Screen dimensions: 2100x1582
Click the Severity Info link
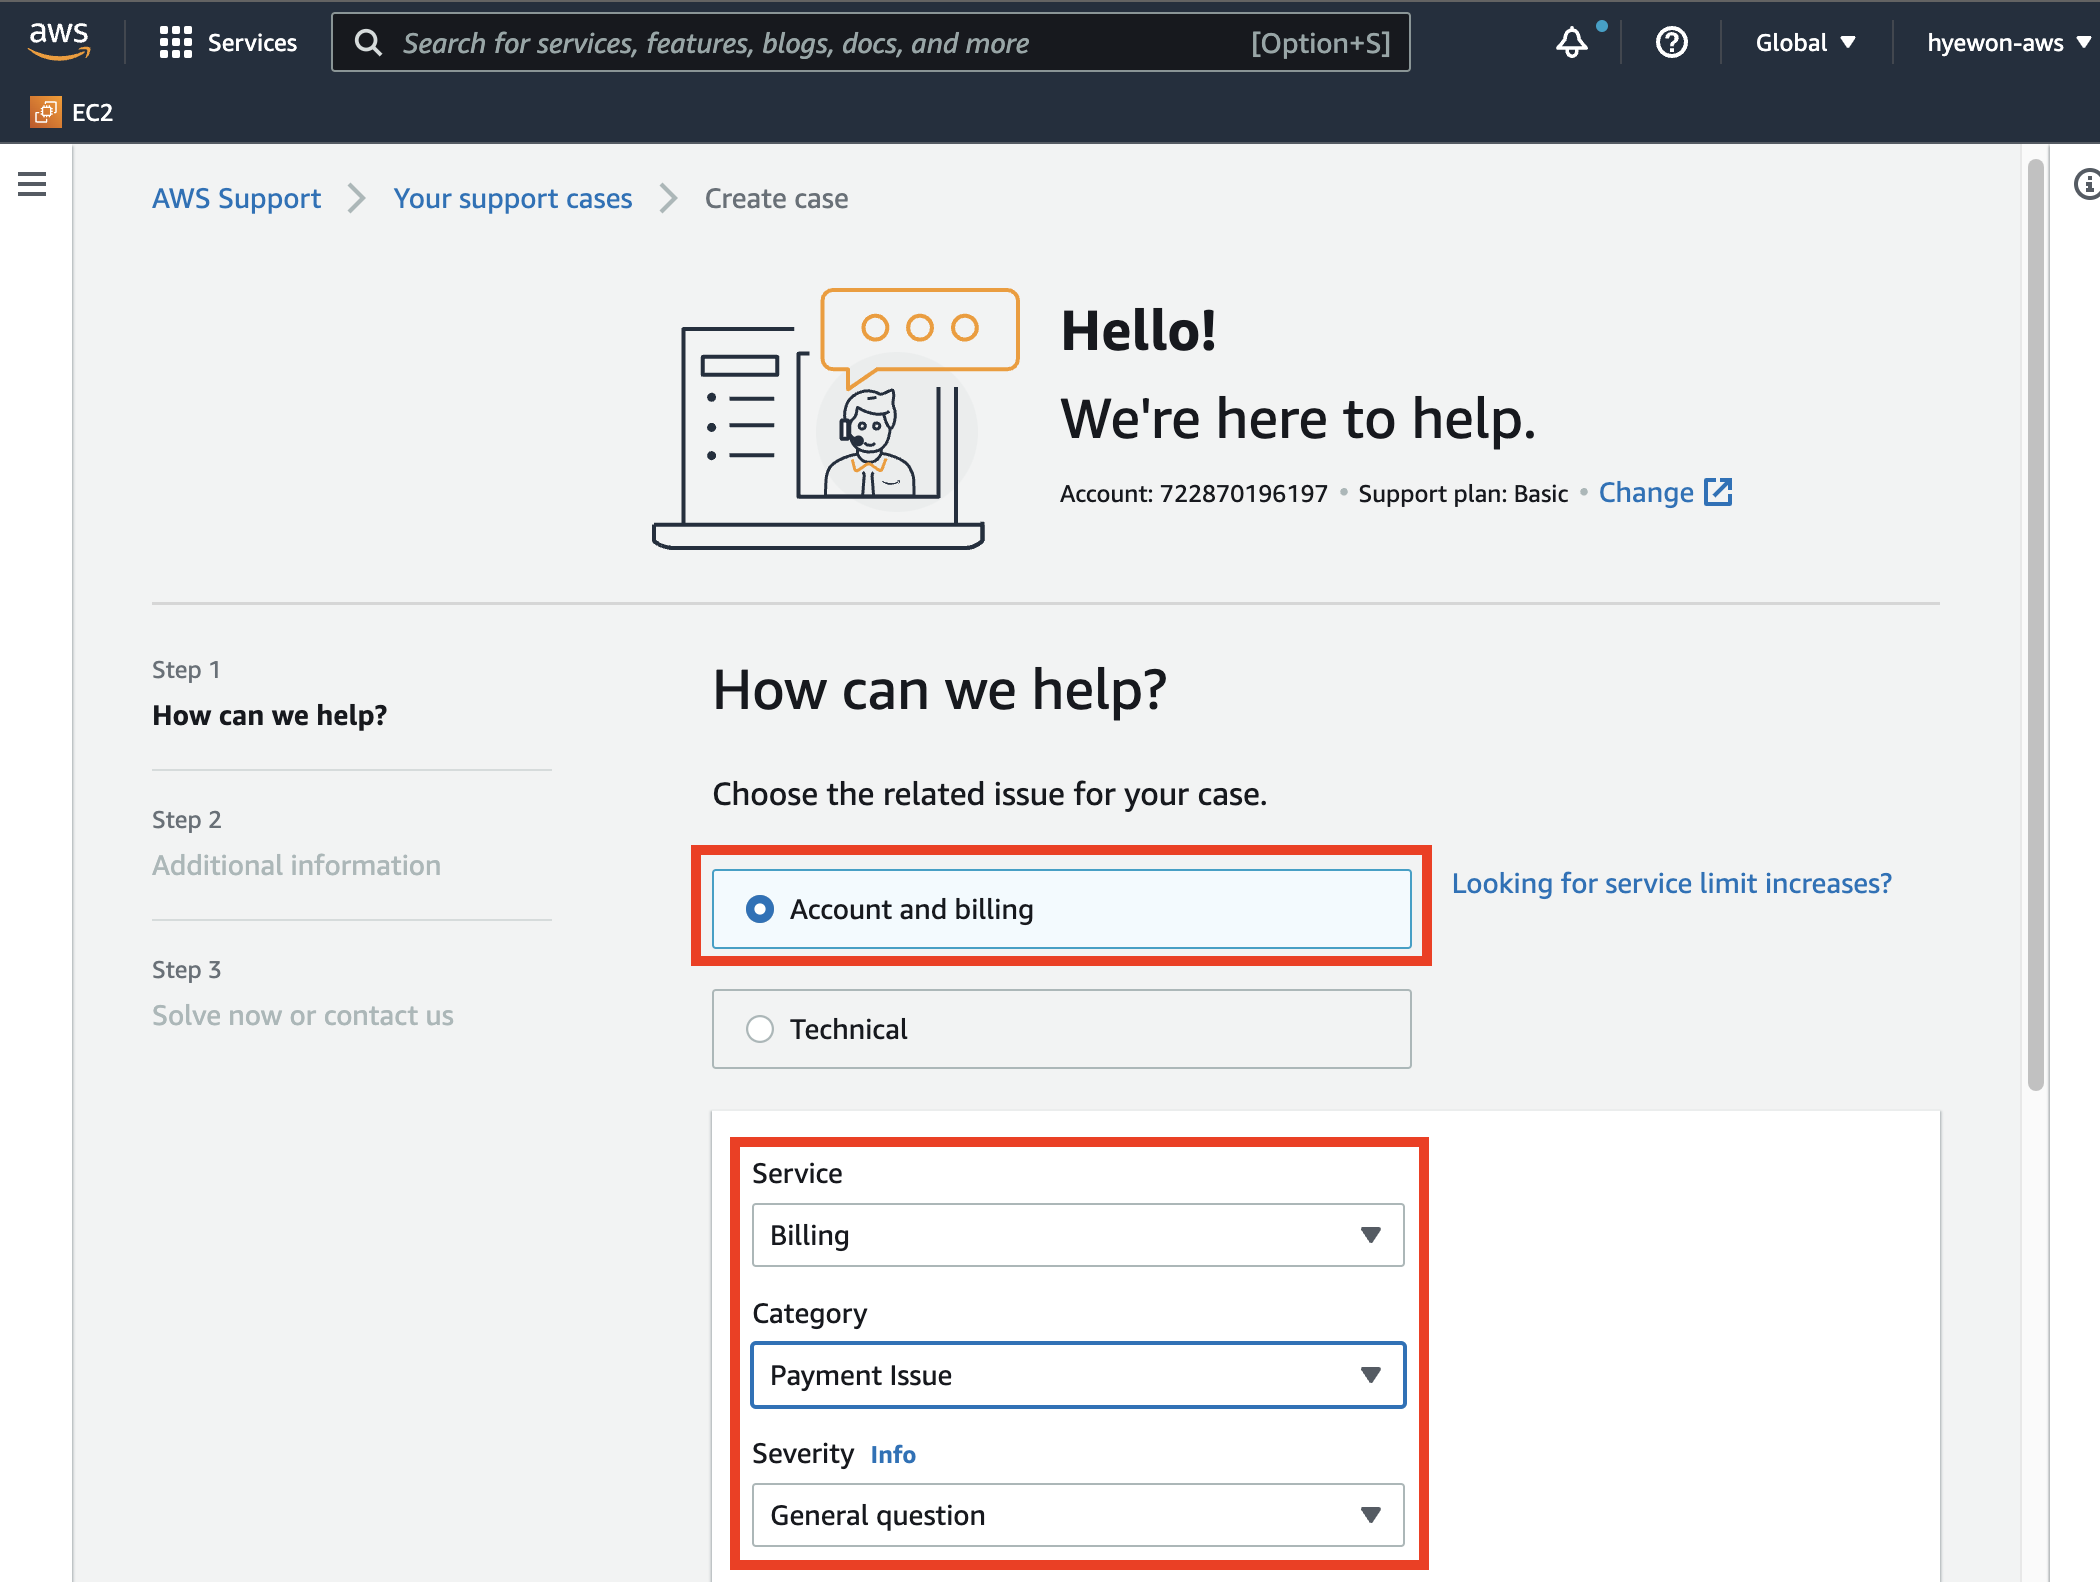point(892,1454)
